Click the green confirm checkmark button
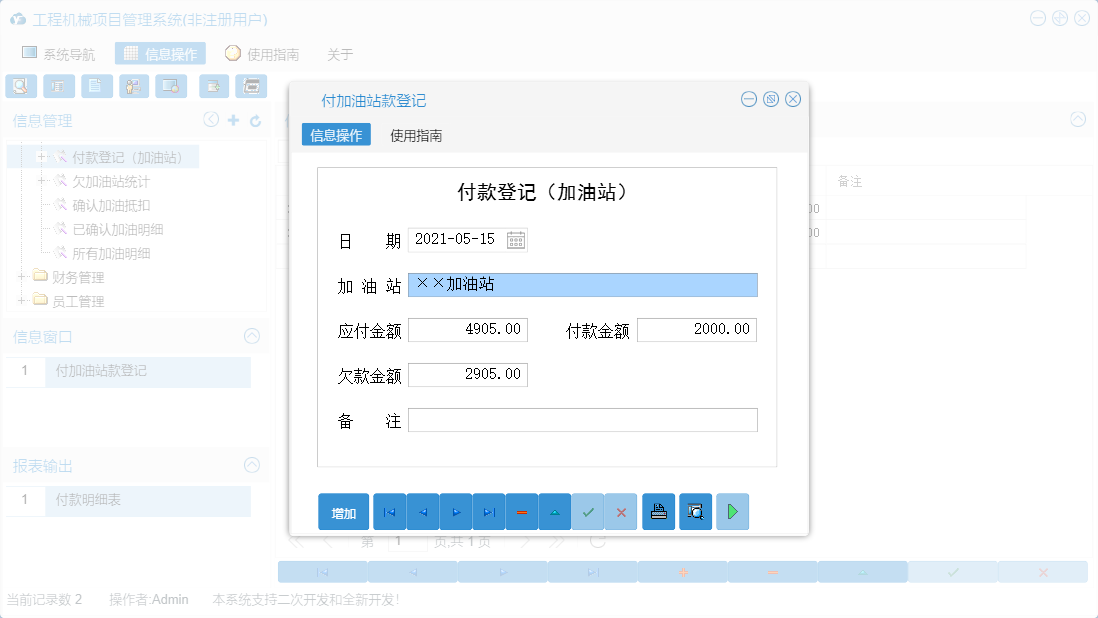The image size is (1098, 618). point(588,511)
